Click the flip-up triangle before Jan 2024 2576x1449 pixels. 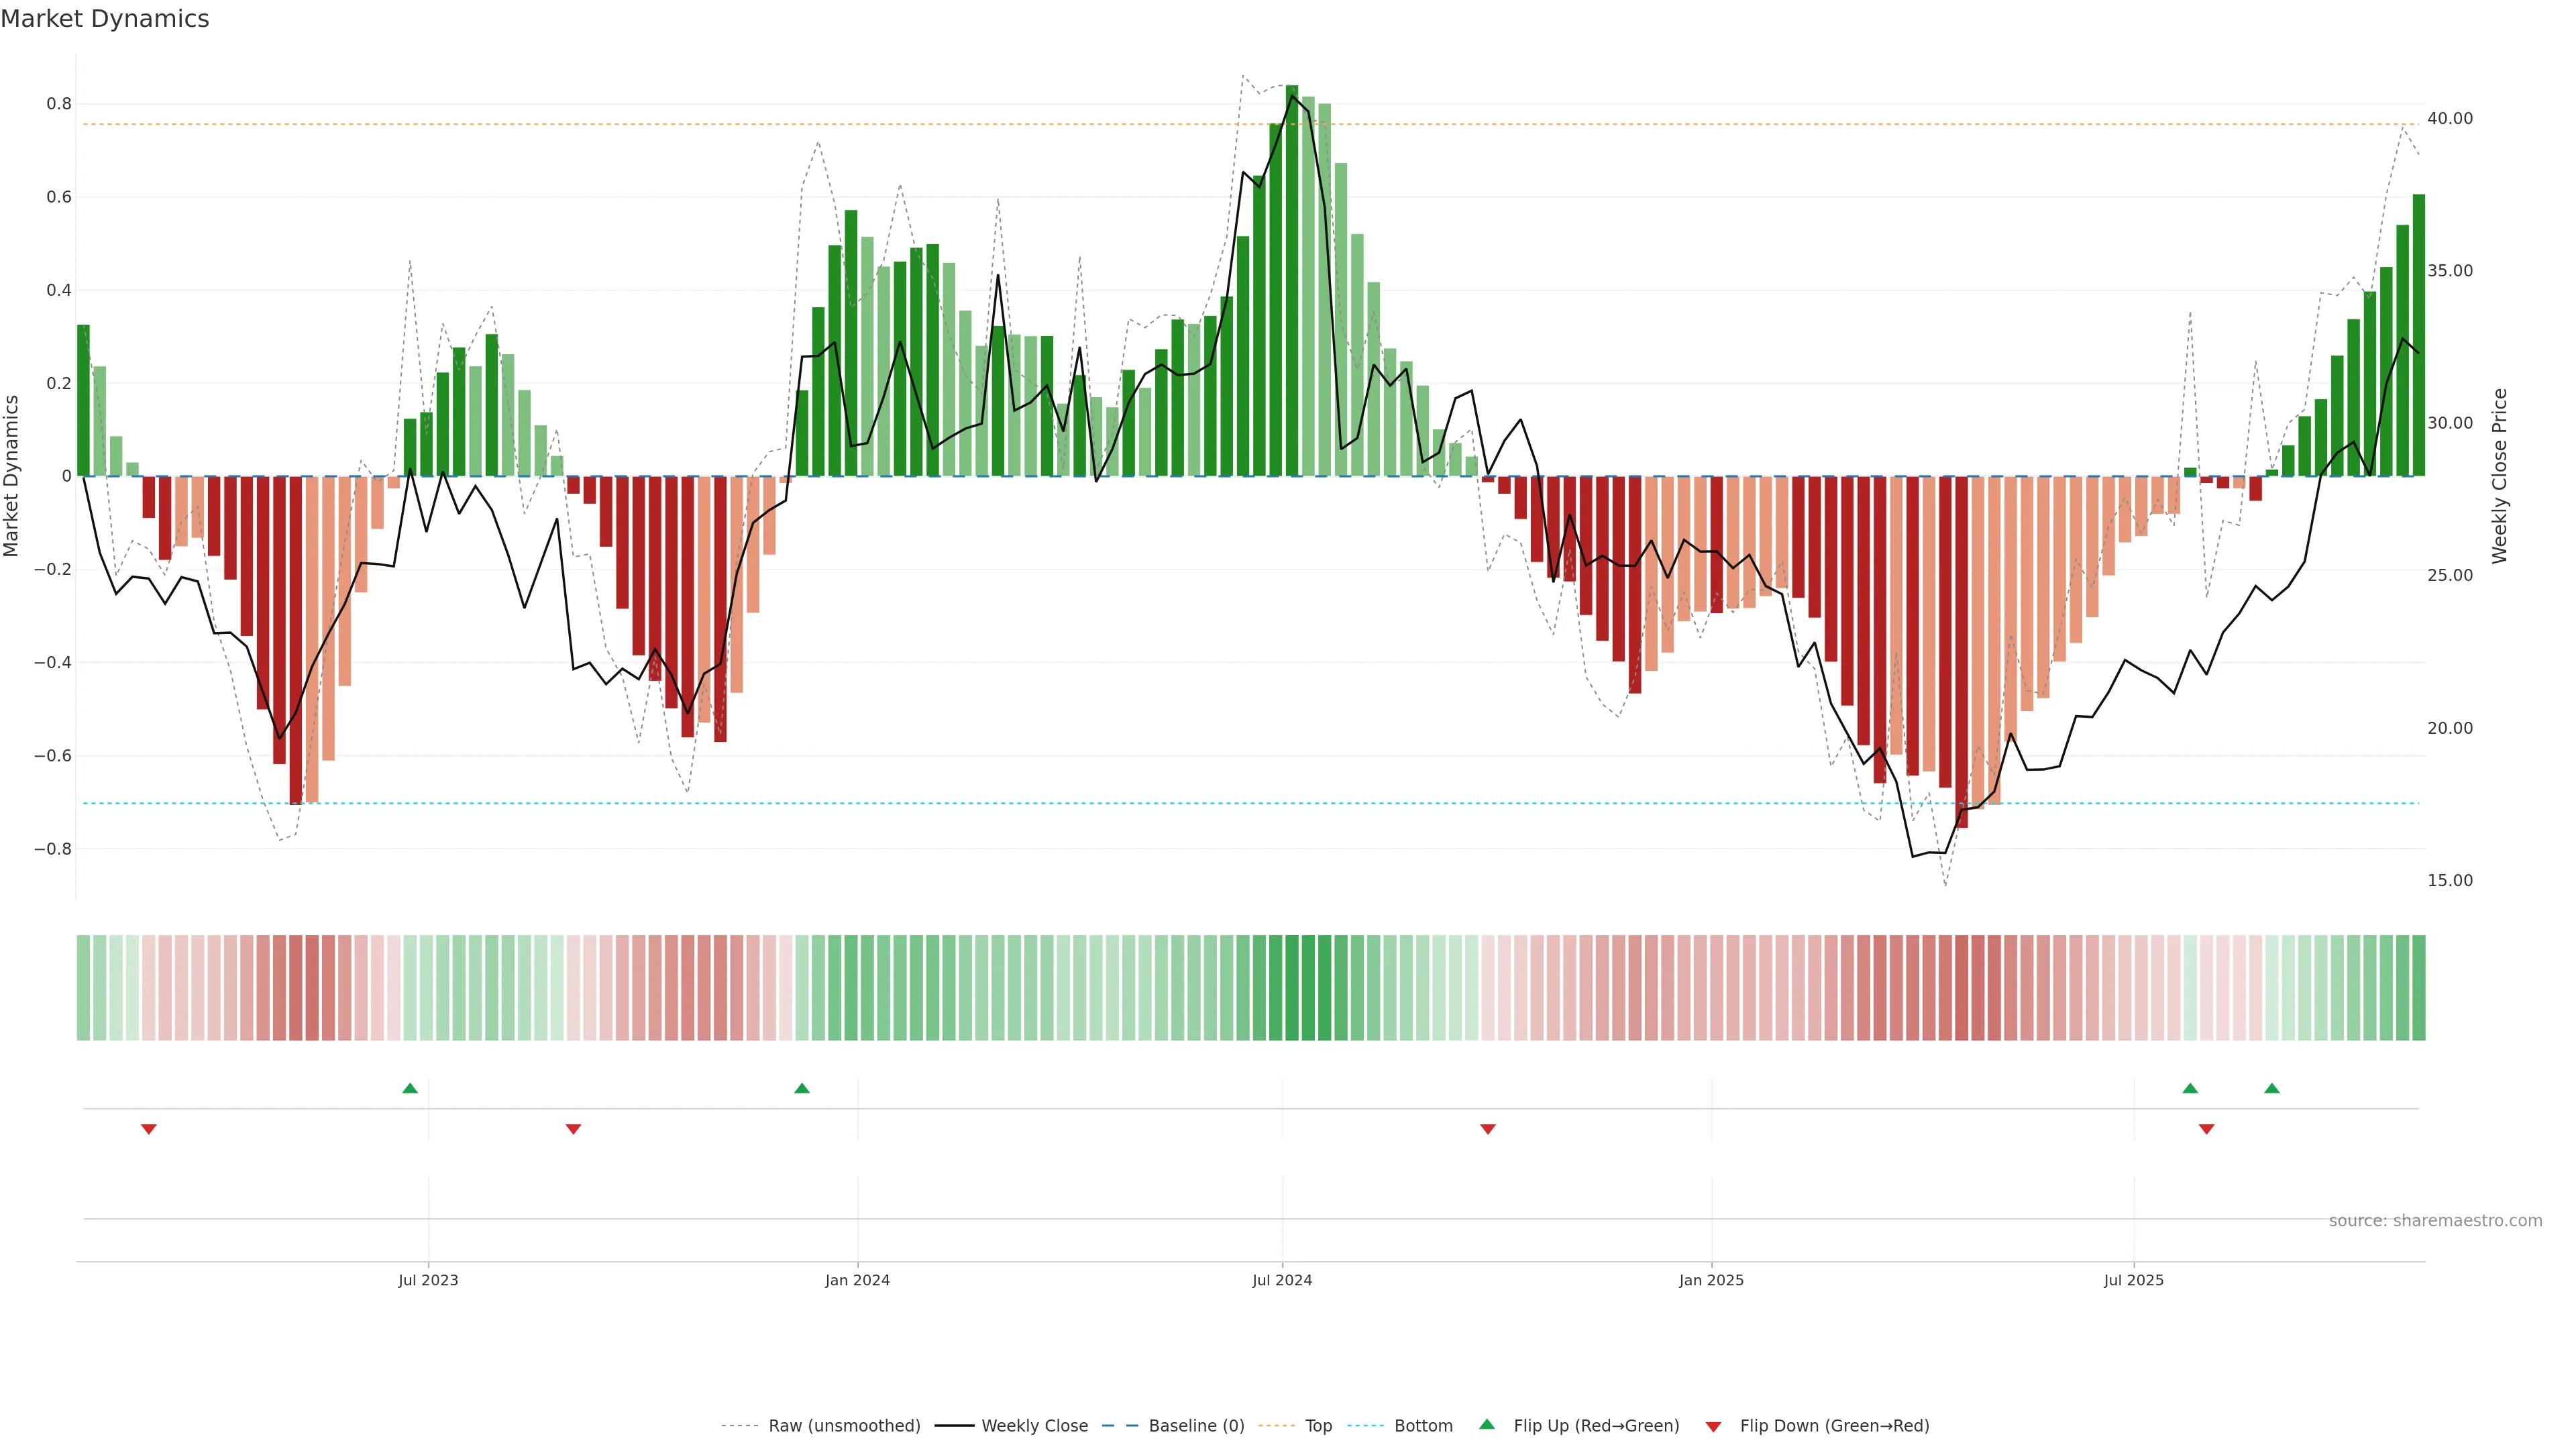(802, 1088)
